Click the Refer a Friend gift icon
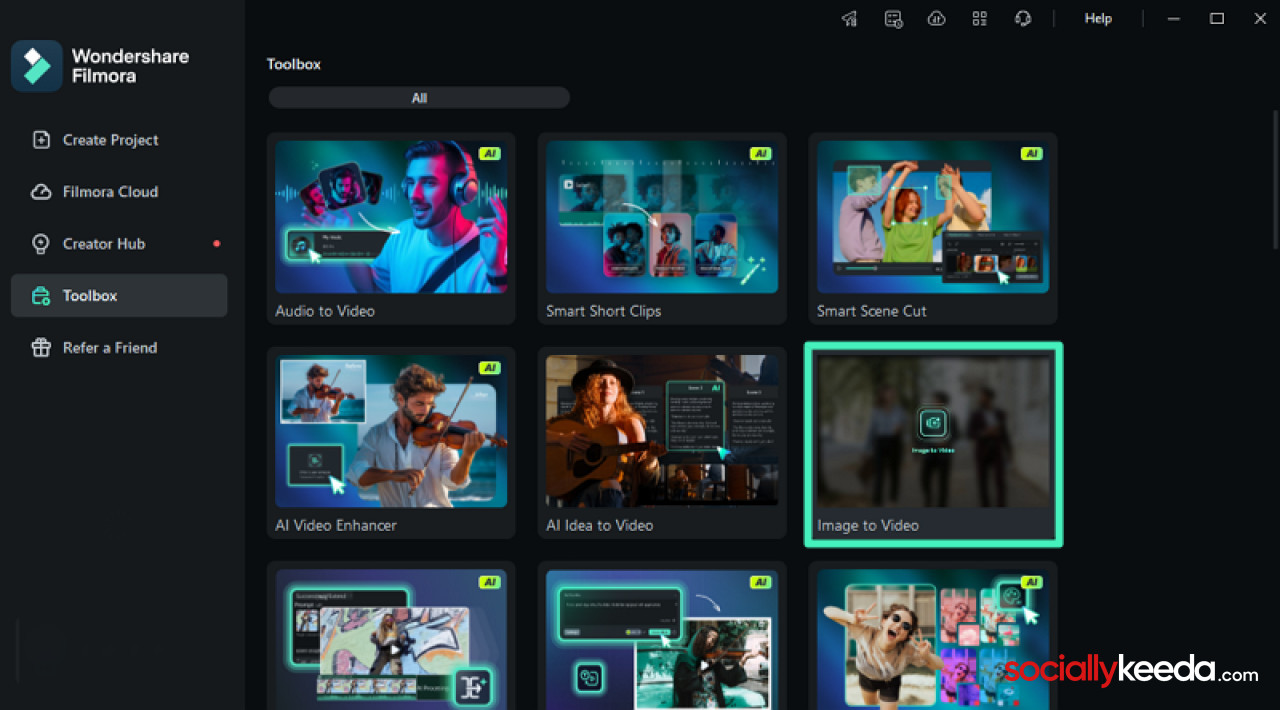1280x710 pixels. 41,348
